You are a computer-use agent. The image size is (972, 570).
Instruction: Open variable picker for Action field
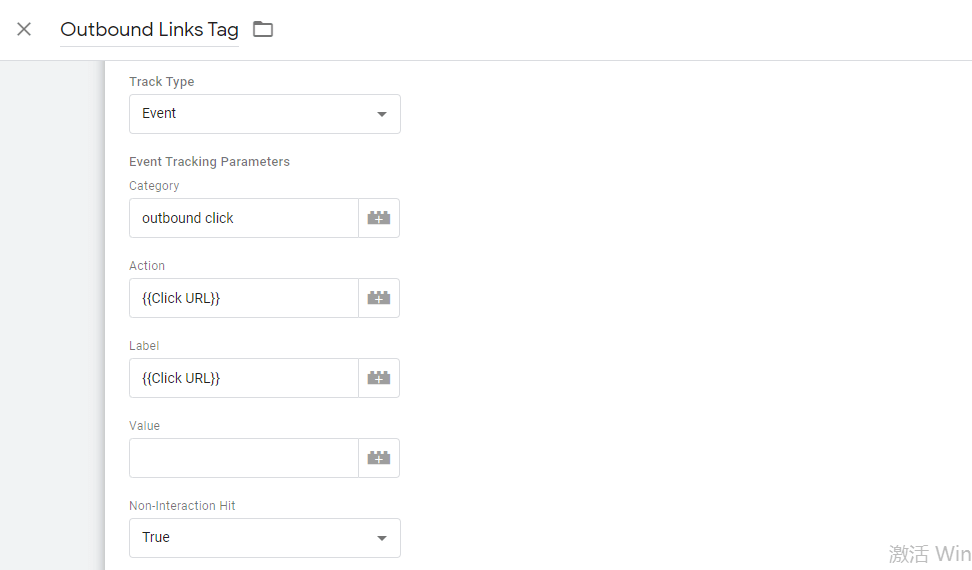click(379, 298)
